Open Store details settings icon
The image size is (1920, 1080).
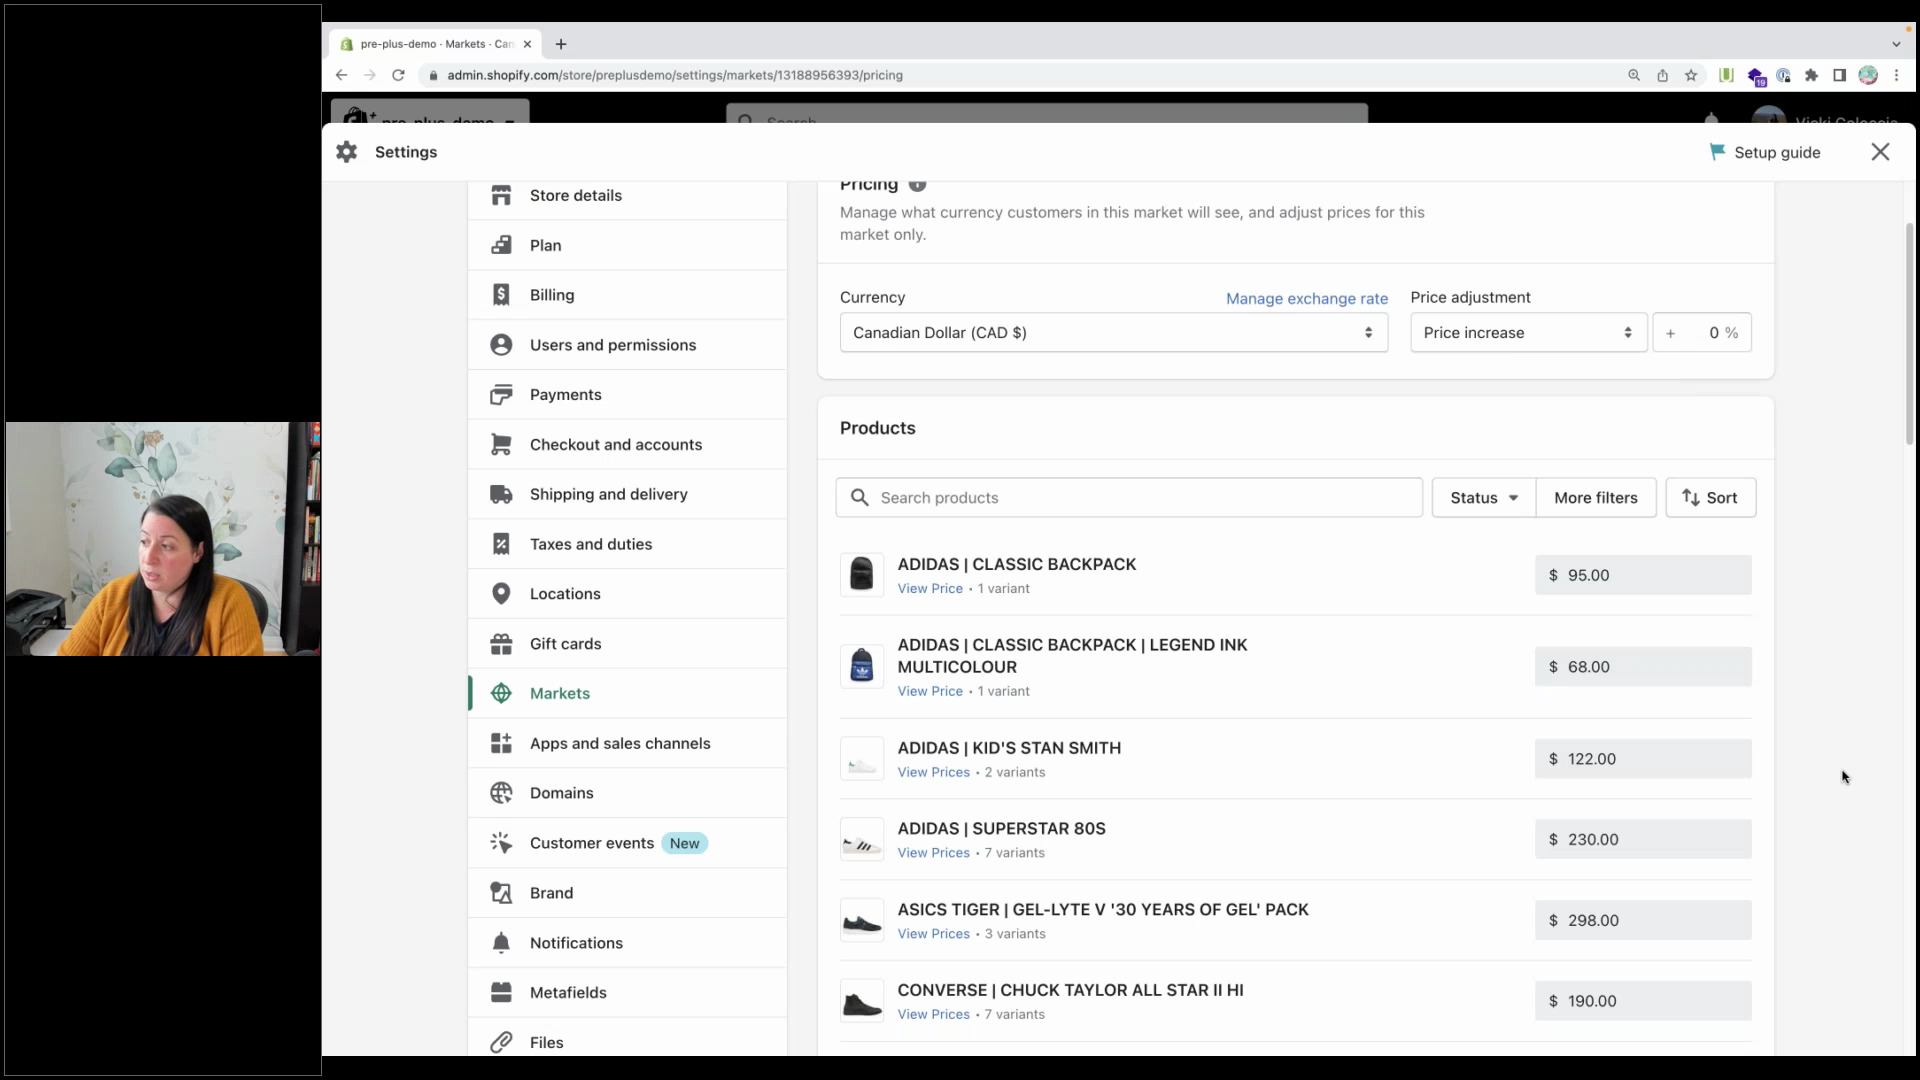coord(501,195)
